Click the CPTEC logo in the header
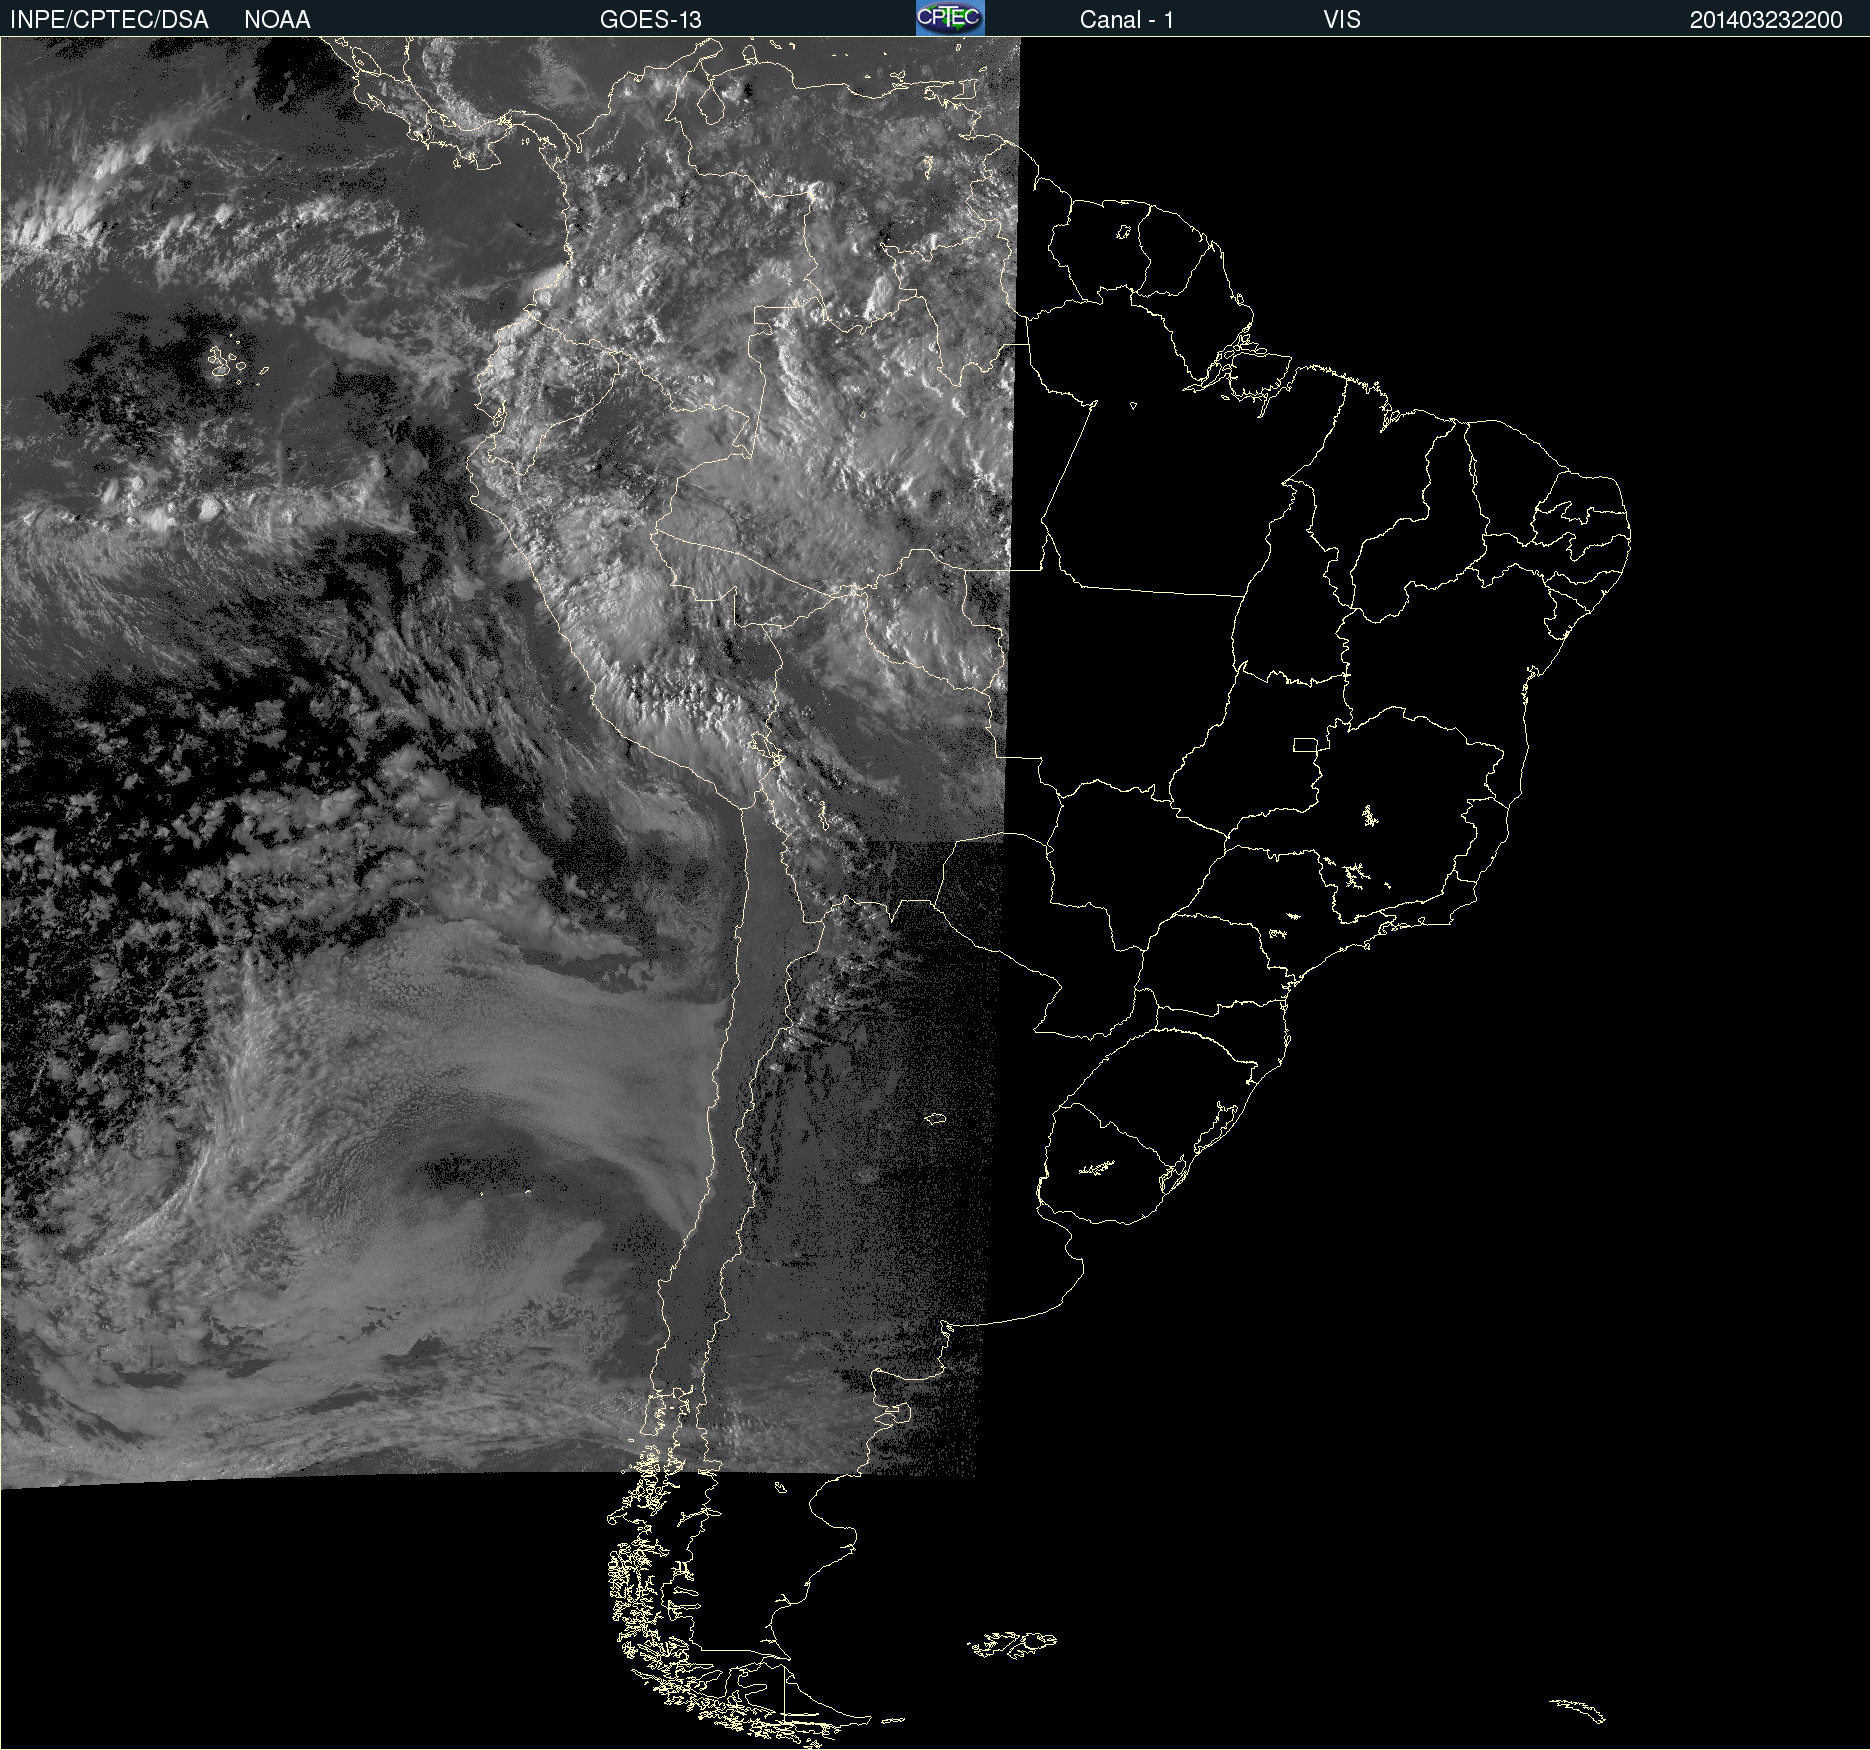Viewport: 1870px width, 1750px height. click(950, 18)
